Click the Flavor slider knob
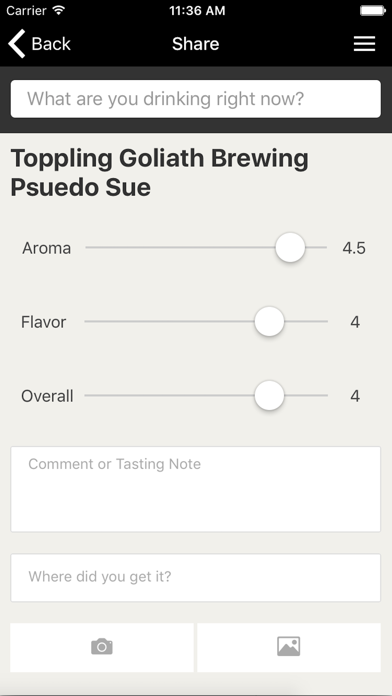 point(269,321)
